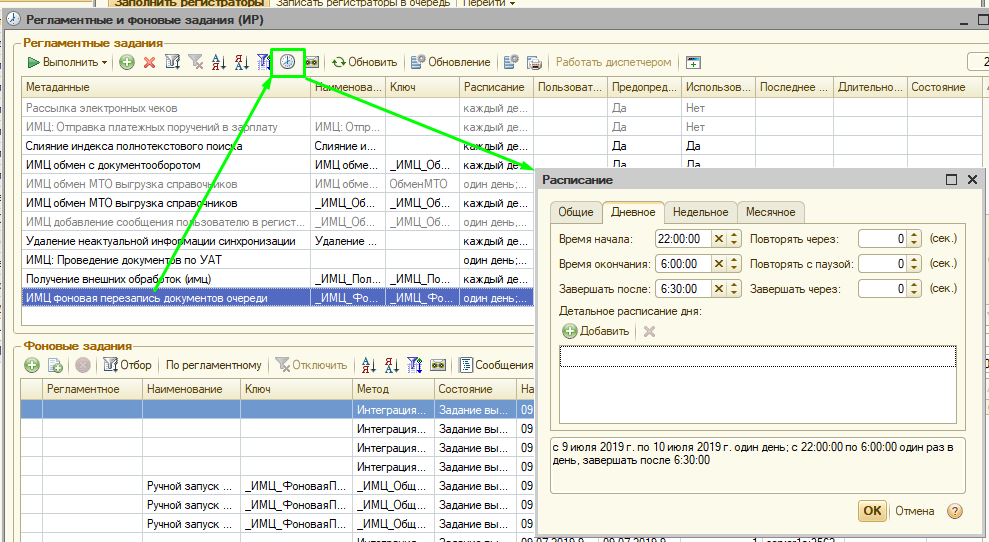Open the Общие tab

click(x=575, y=212)
